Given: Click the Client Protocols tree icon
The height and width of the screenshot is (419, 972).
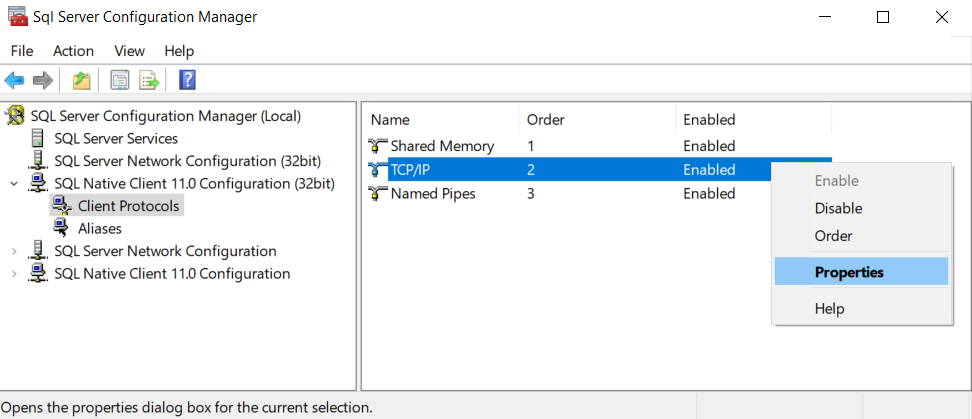Looking at the screenshot, I should (62, 206).
